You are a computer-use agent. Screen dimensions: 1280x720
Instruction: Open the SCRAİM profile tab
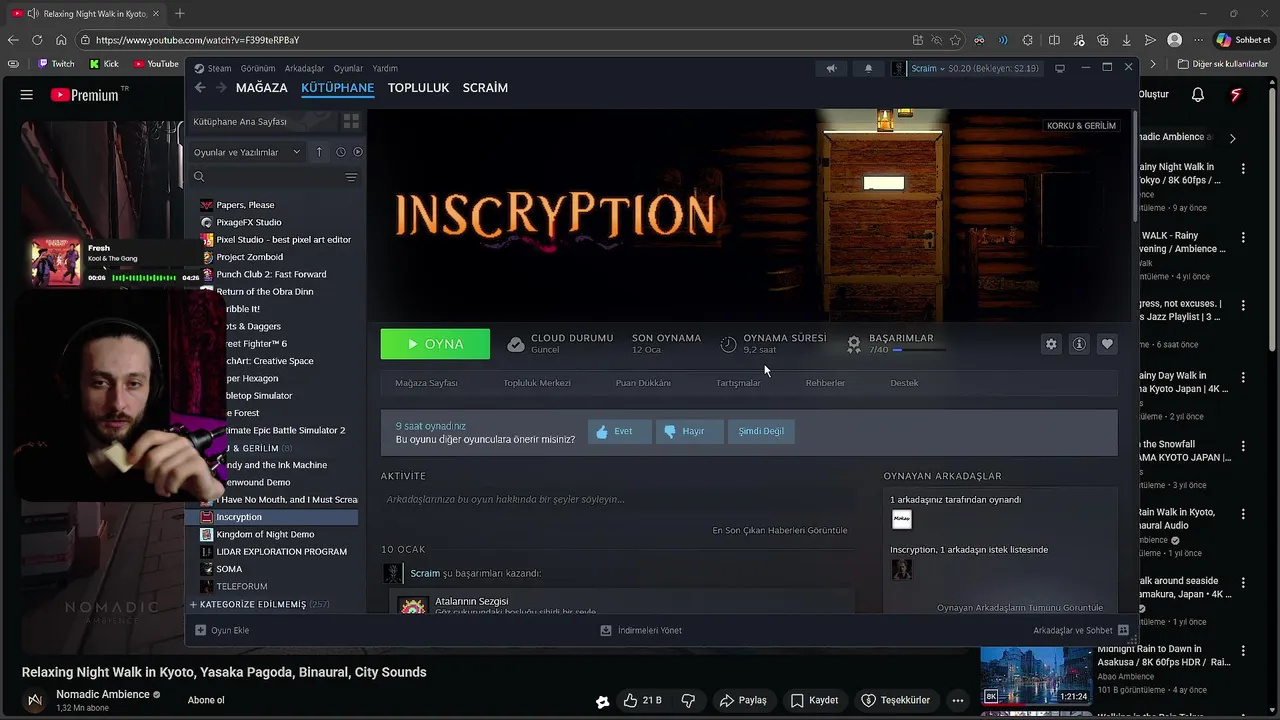pyautogui.click(x=485, y=88)
